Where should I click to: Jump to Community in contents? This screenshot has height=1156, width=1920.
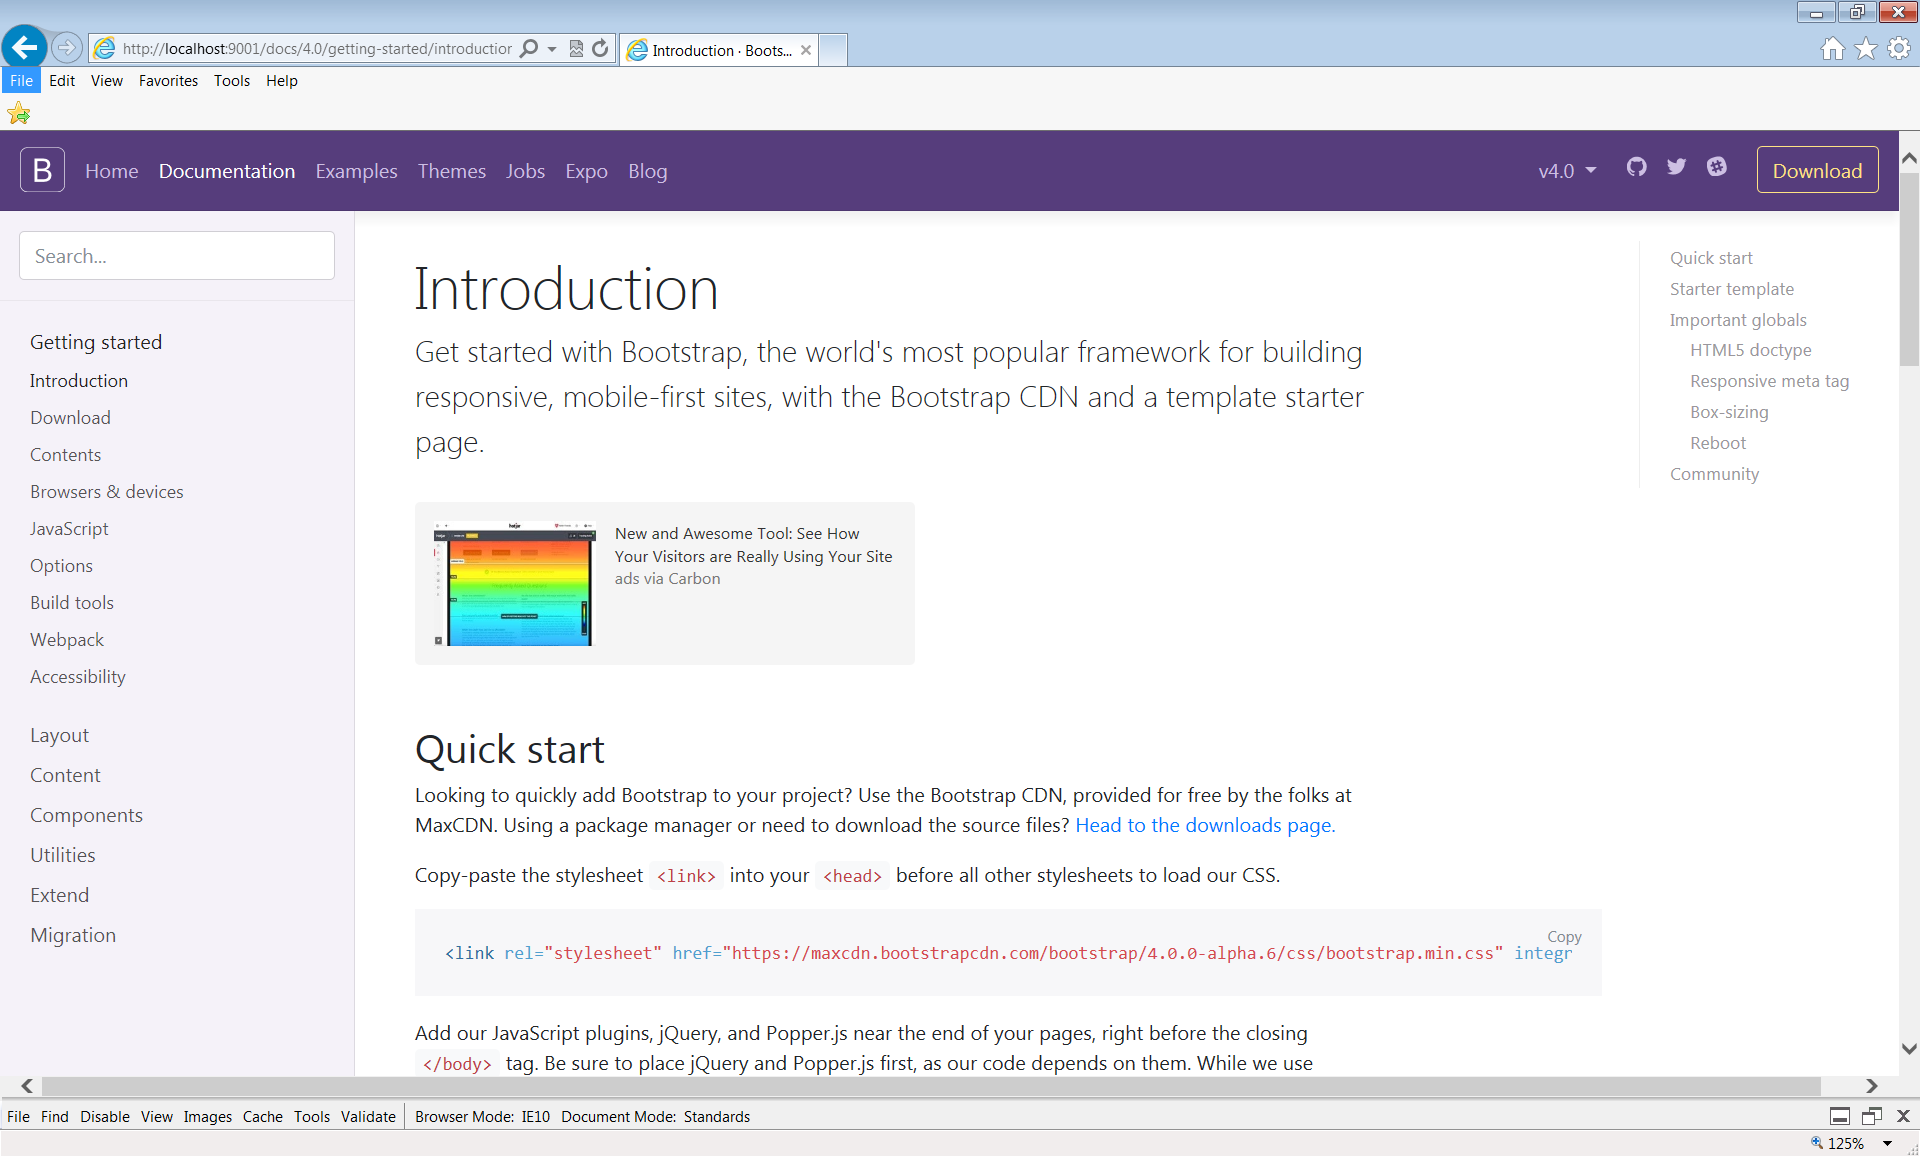pyautogui.click(x=1714, y=474)
